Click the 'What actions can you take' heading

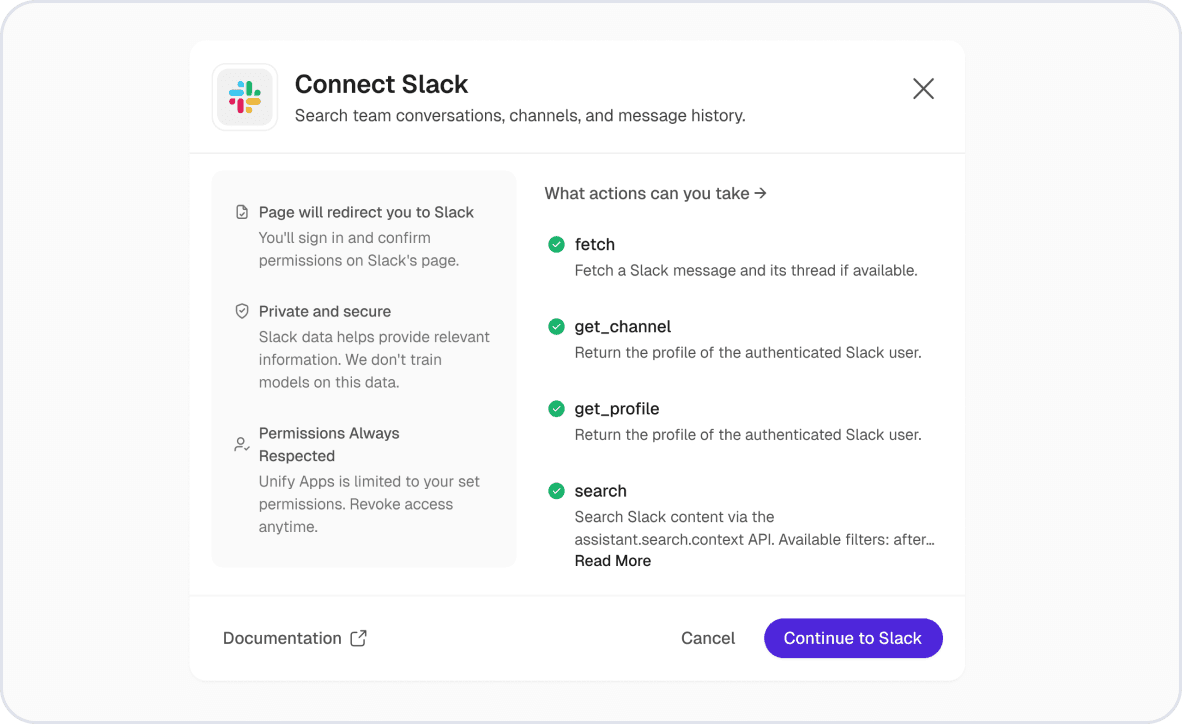(x=655, y=193)
